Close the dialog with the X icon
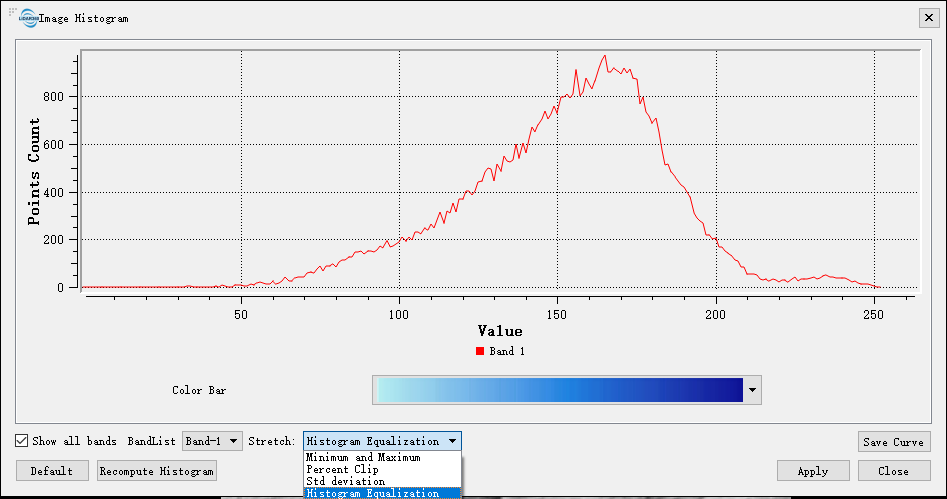Viewport: 947px width, 499px height. [x=926, y=18]
